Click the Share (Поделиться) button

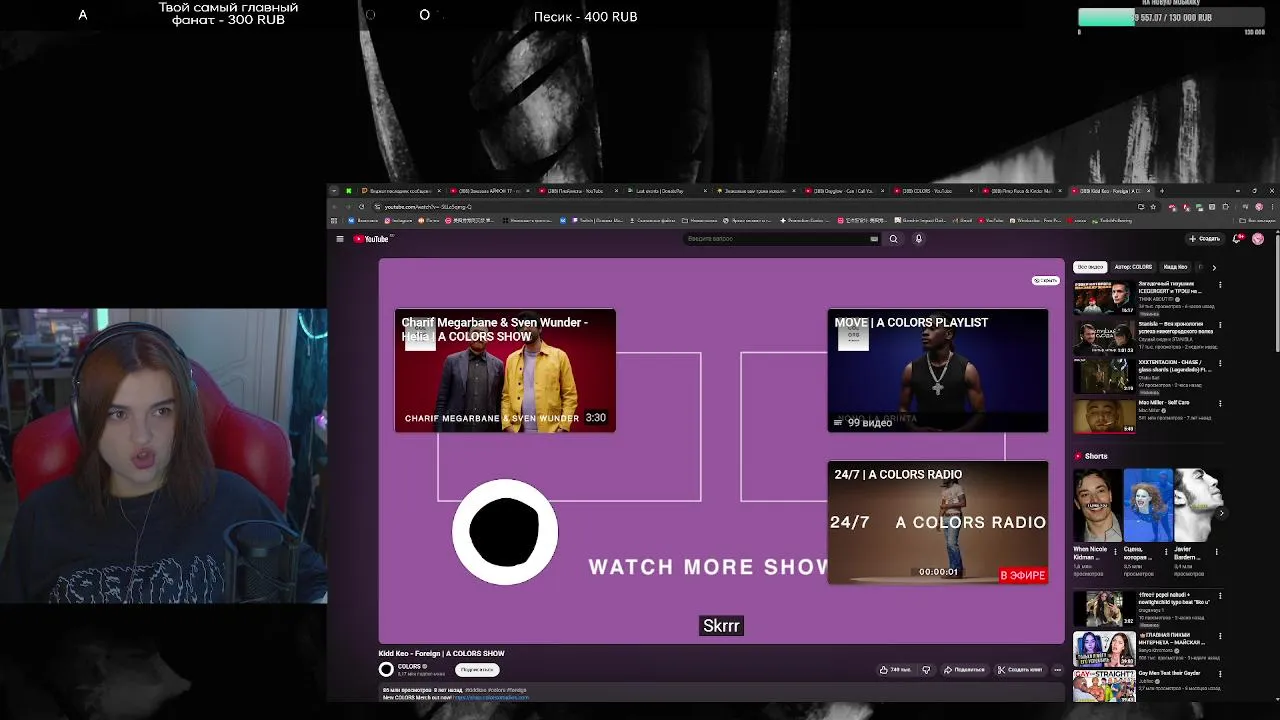coord(965,670)
